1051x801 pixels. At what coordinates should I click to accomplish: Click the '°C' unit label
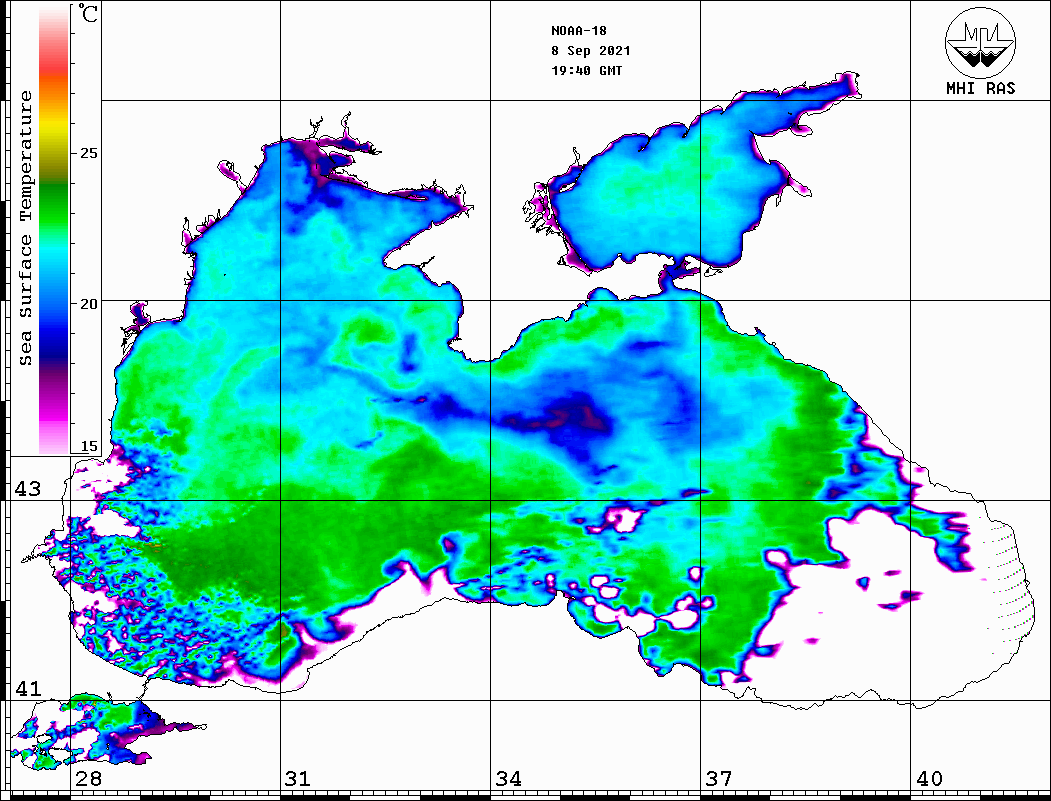(88, 13)
